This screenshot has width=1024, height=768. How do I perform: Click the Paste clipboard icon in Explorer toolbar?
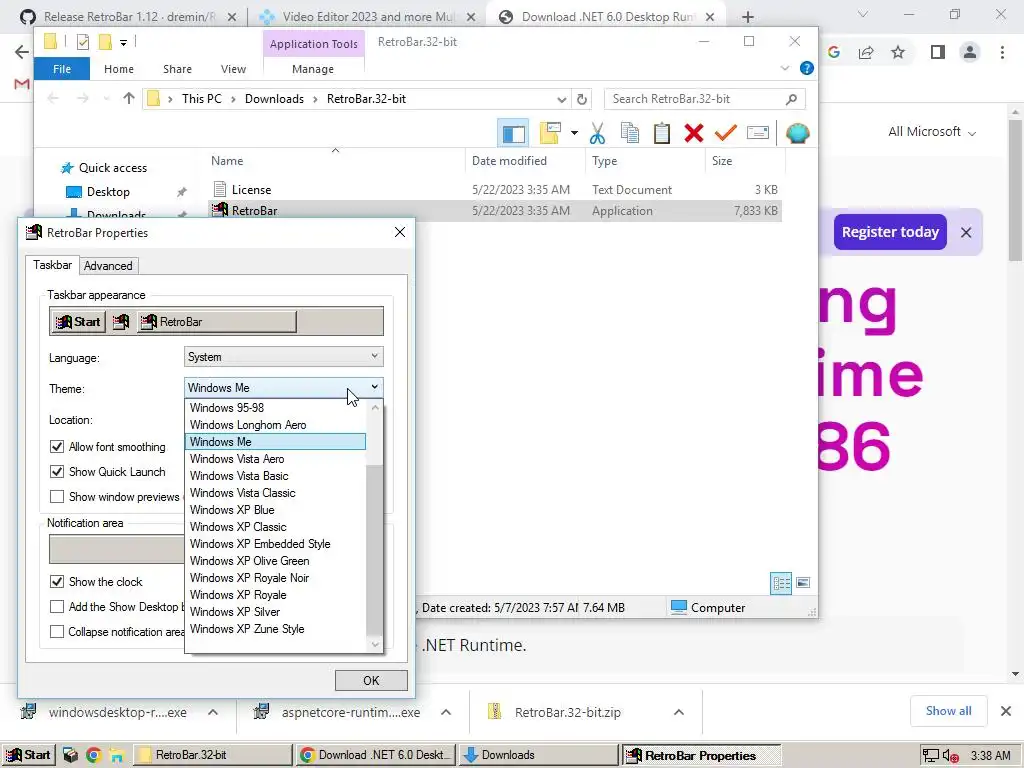(662, 133)
